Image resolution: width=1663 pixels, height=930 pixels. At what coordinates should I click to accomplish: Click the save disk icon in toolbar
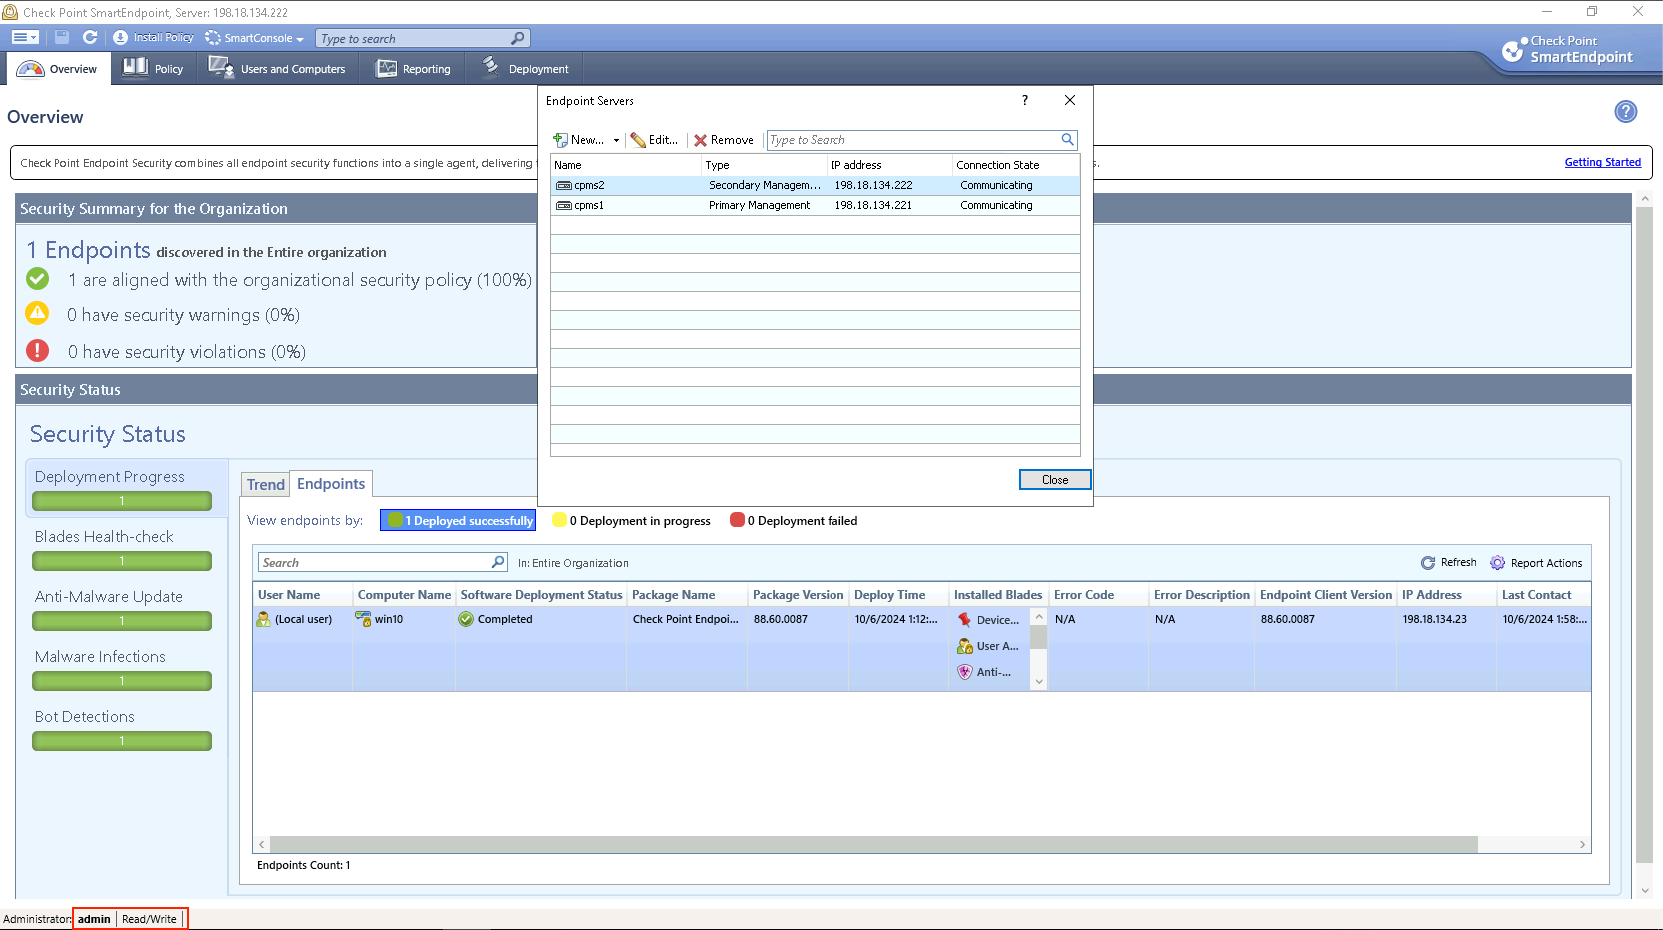click(62, 38)
